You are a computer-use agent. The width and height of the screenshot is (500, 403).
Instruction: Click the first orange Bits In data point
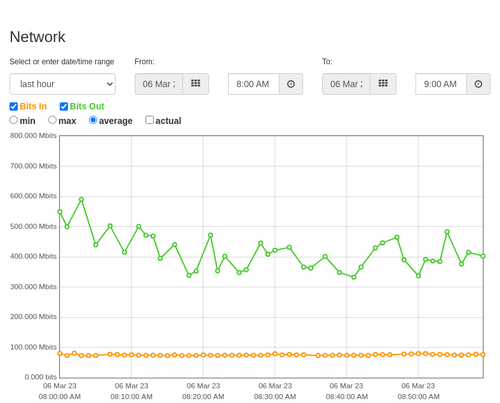60,353
